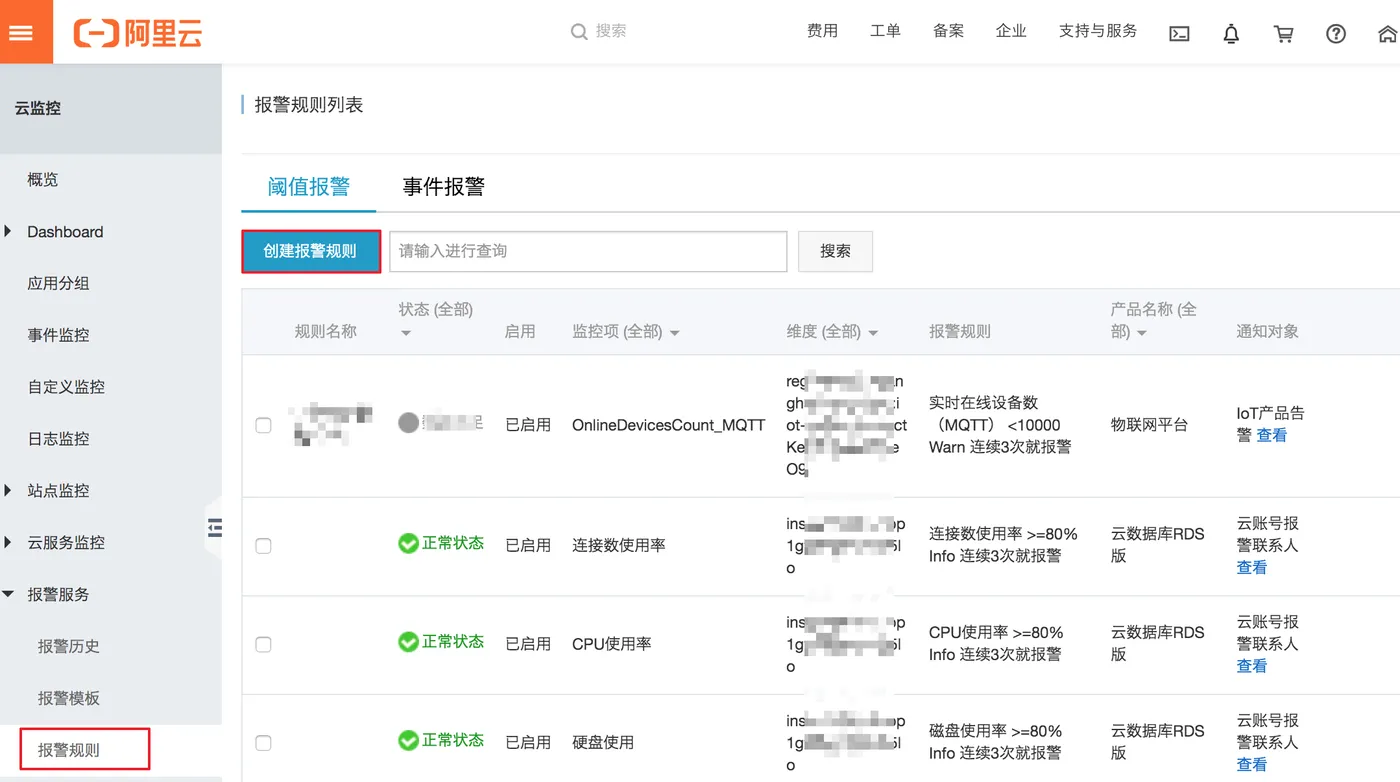Click green check icon in 硬盘使用 row
Viewport: 1400px width, 782px height.
[x=408, y=740]
